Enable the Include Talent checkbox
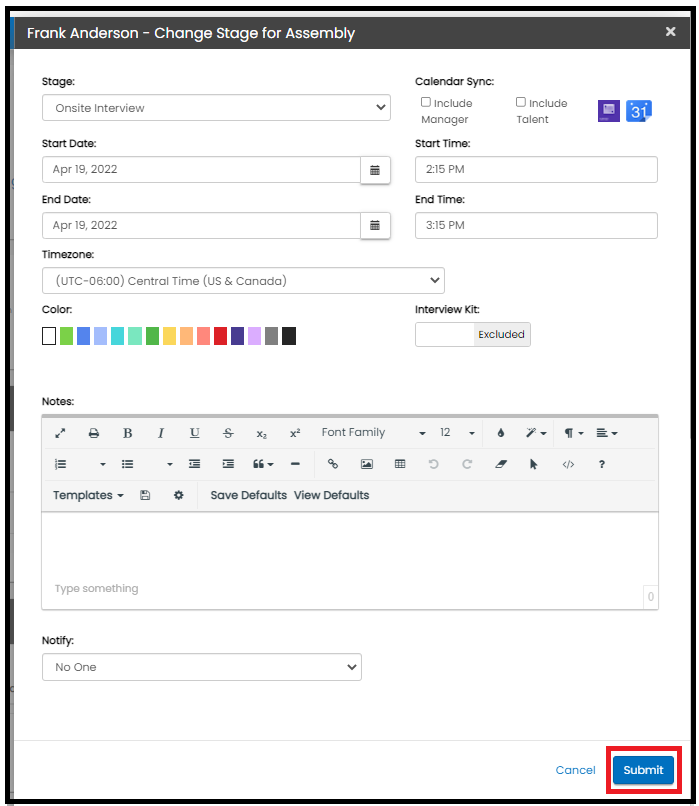The image size is (699, 806). 521,102
